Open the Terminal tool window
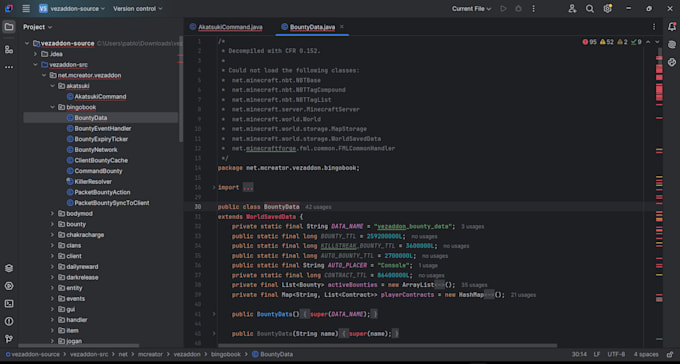The width and height of the screenshot is (680, 364). pos(9,304)
